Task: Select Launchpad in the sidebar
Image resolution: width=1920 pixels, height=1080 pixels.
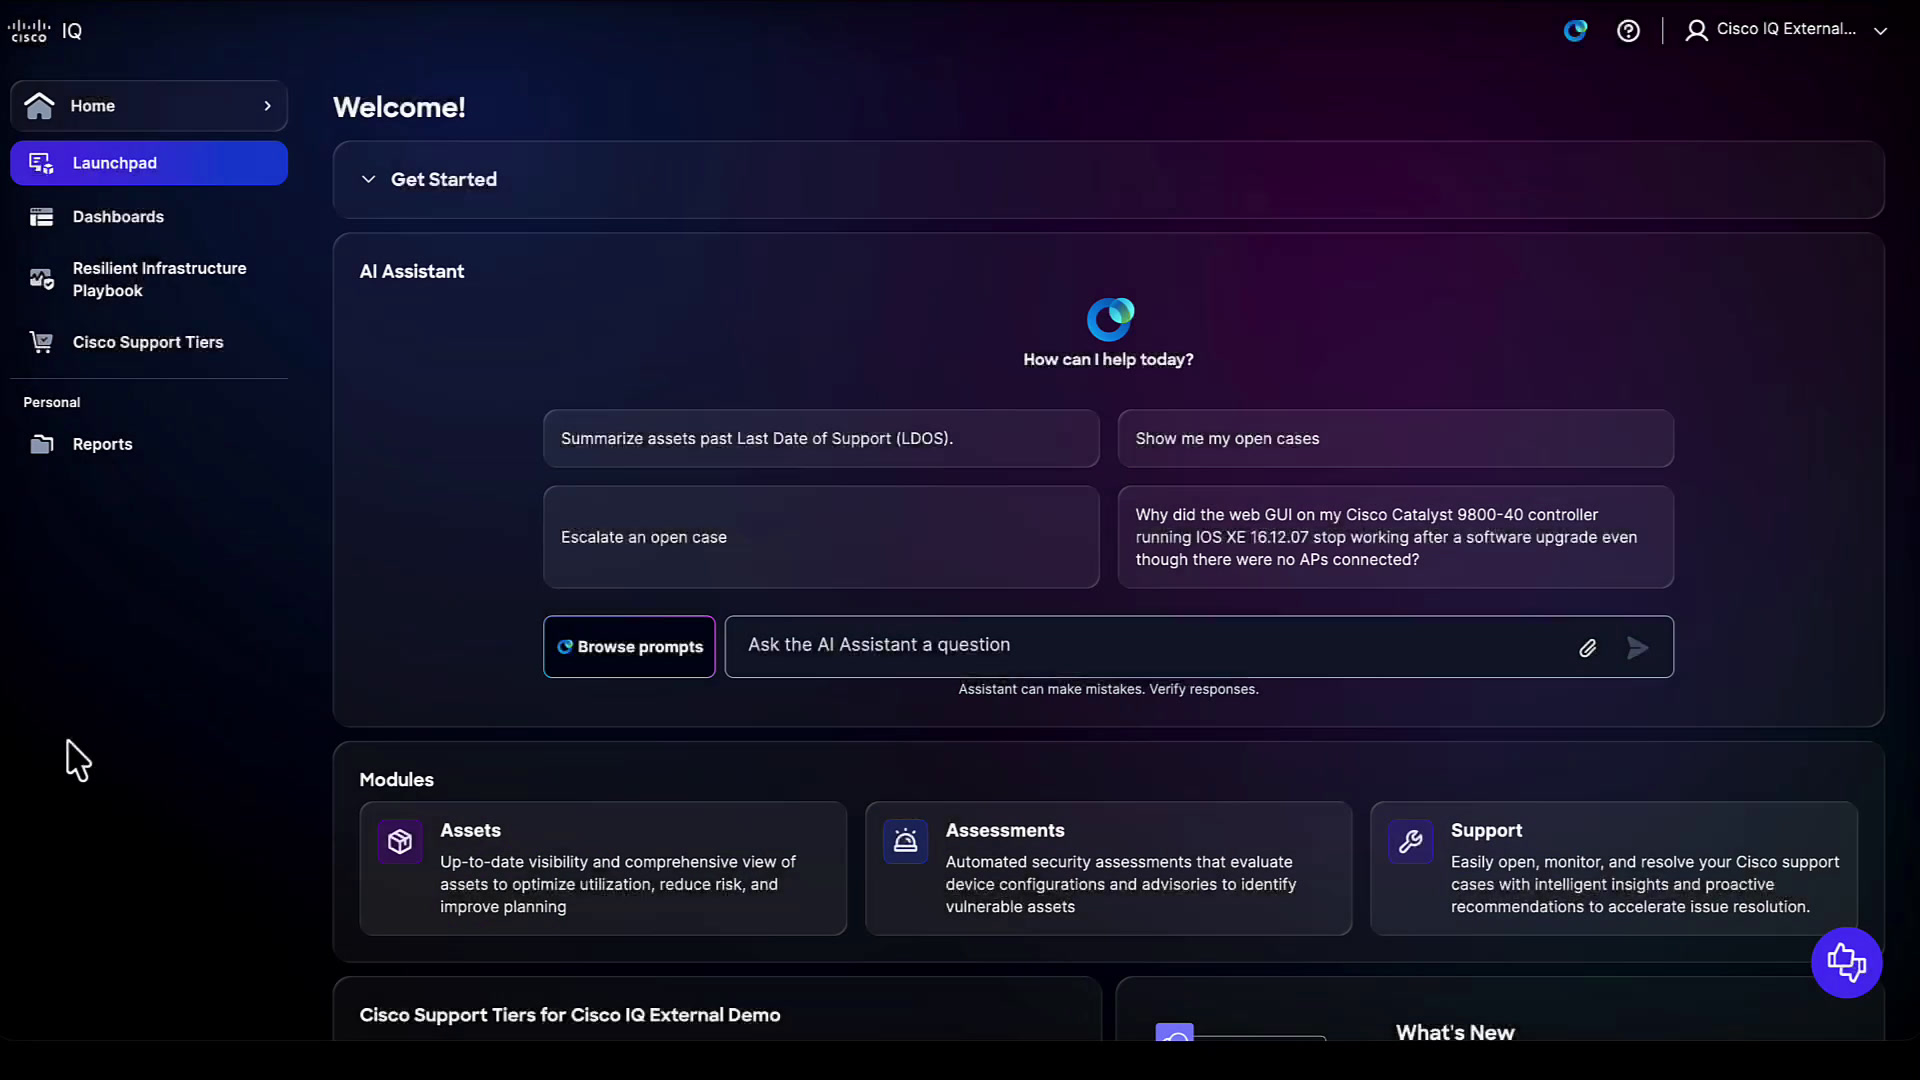Action: tap(149, 163)
